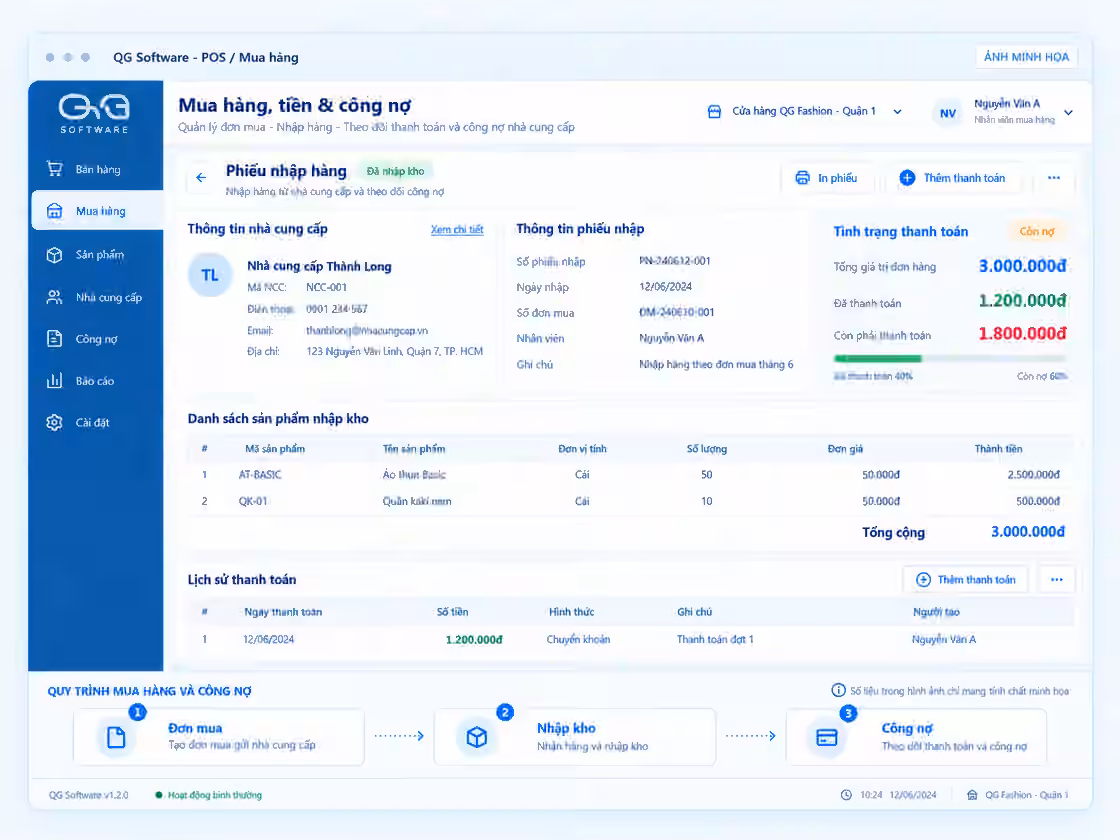Image resolution: width=1120 pixels, height=840 pixels.
Task: Click the NV user avatar
Action: point(947,113)
